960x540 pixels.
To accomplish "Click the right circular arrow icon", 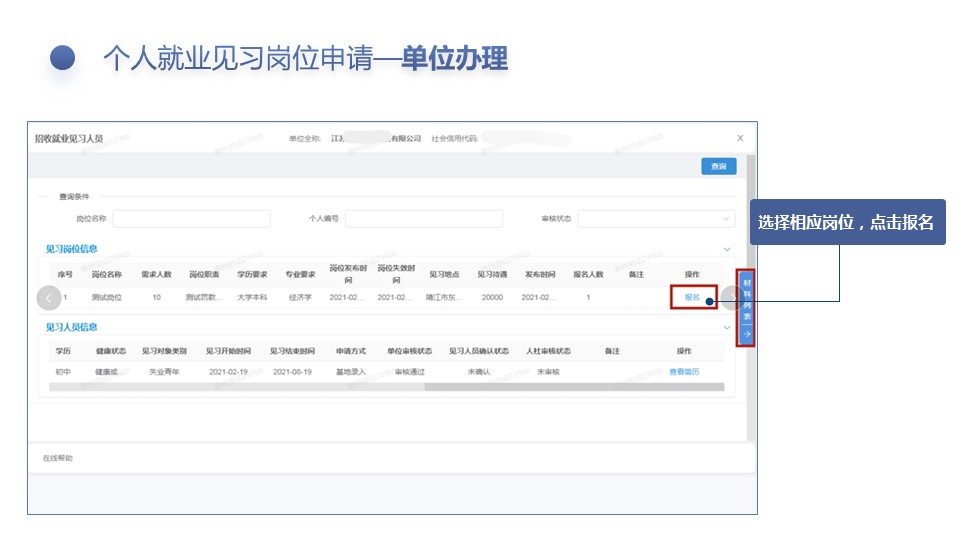I will (x=730, y=297).
